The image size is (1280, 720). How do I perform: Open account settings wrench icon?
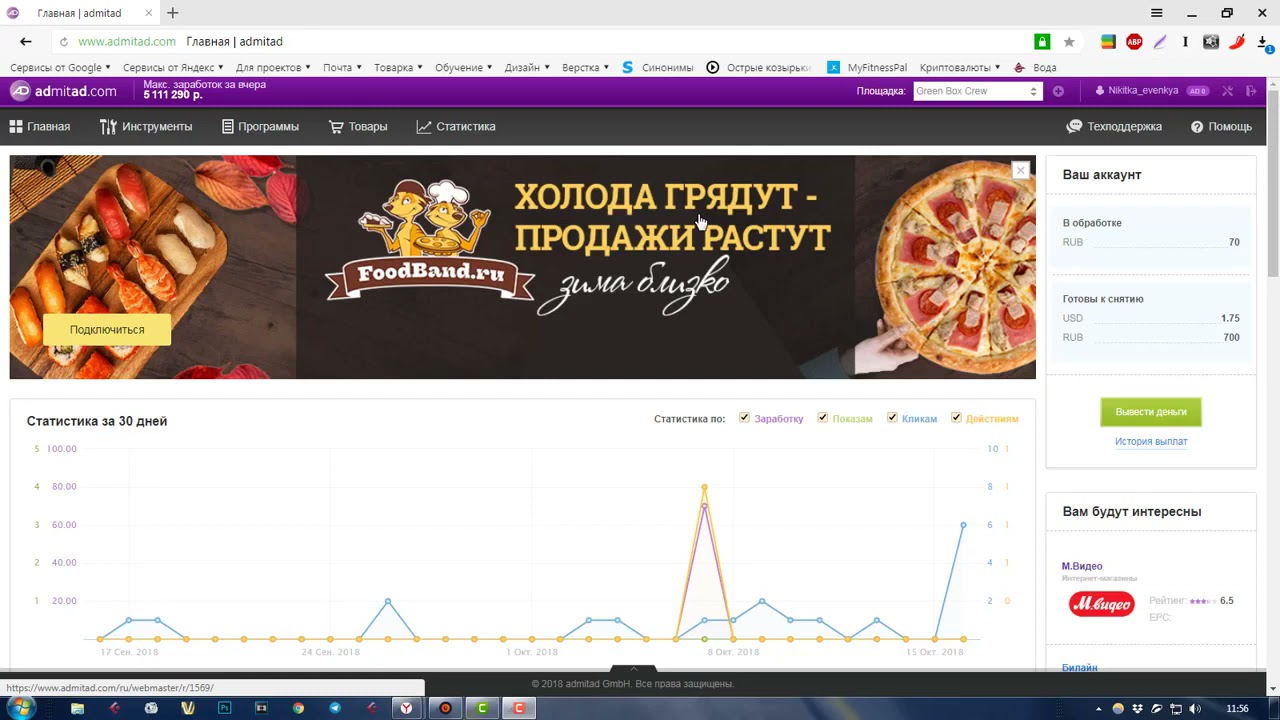[x=1228, y=91]
